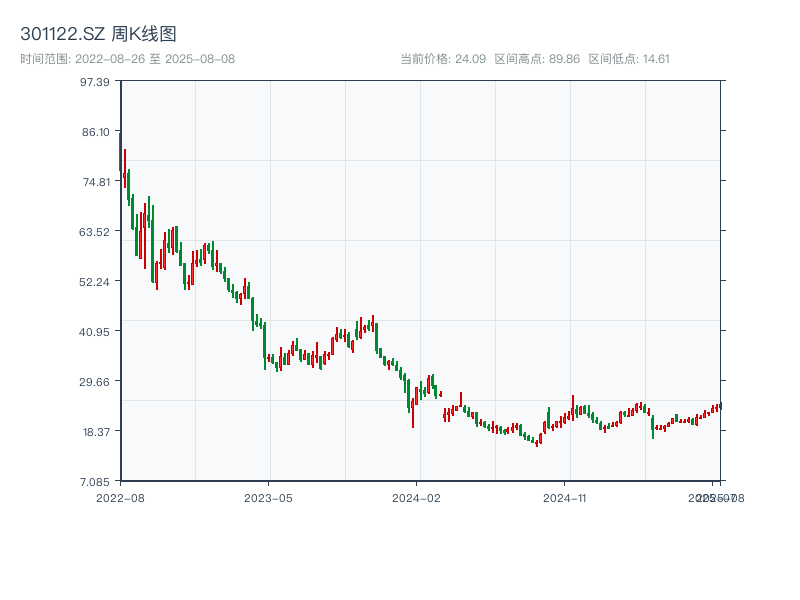Select the 2023-05 x-axis date label

(x=268, y=497)
